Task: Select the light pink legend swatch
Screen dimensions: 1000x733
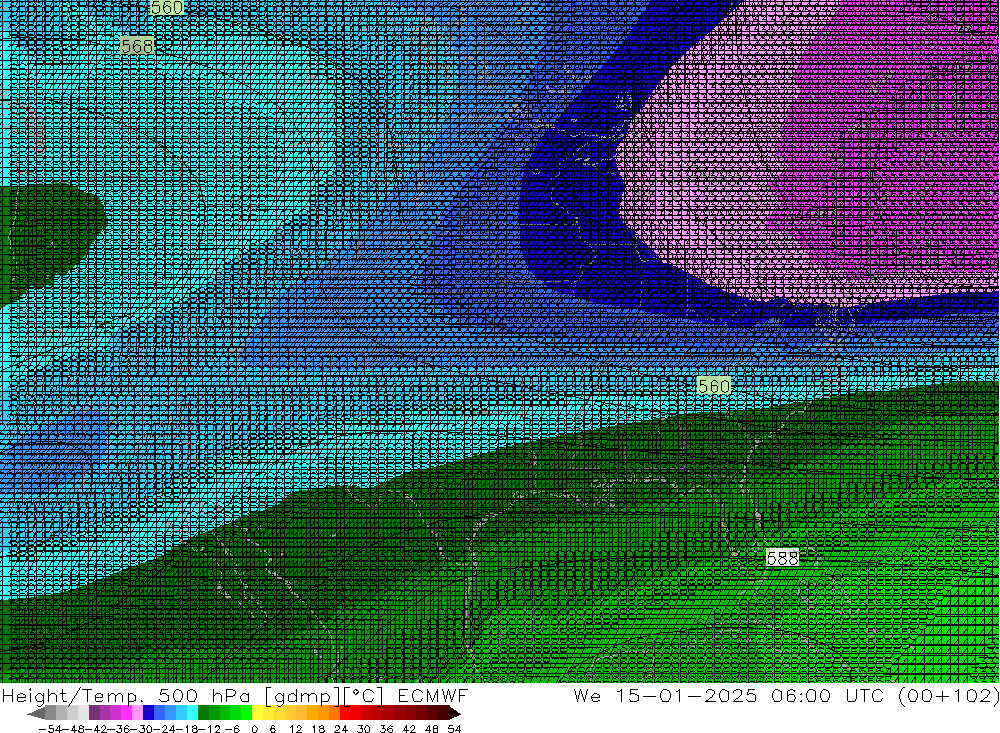Action: click(138, 713)
